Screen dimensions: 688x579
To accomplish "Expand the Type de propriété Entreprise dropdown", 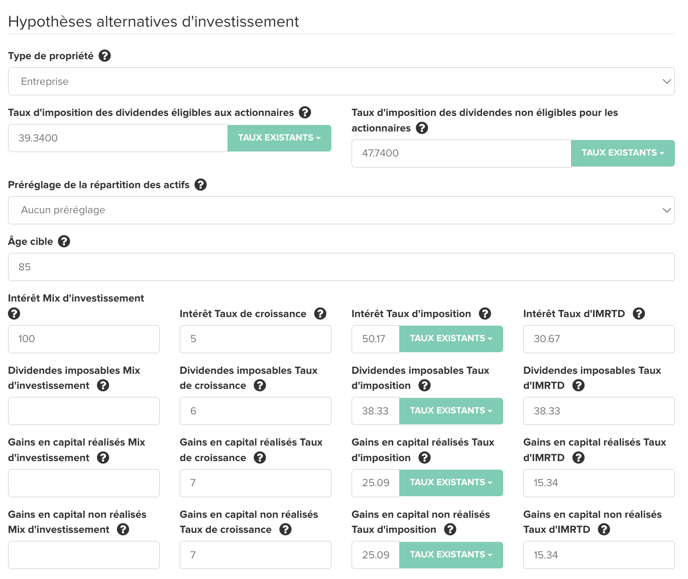I will point(341,82).
